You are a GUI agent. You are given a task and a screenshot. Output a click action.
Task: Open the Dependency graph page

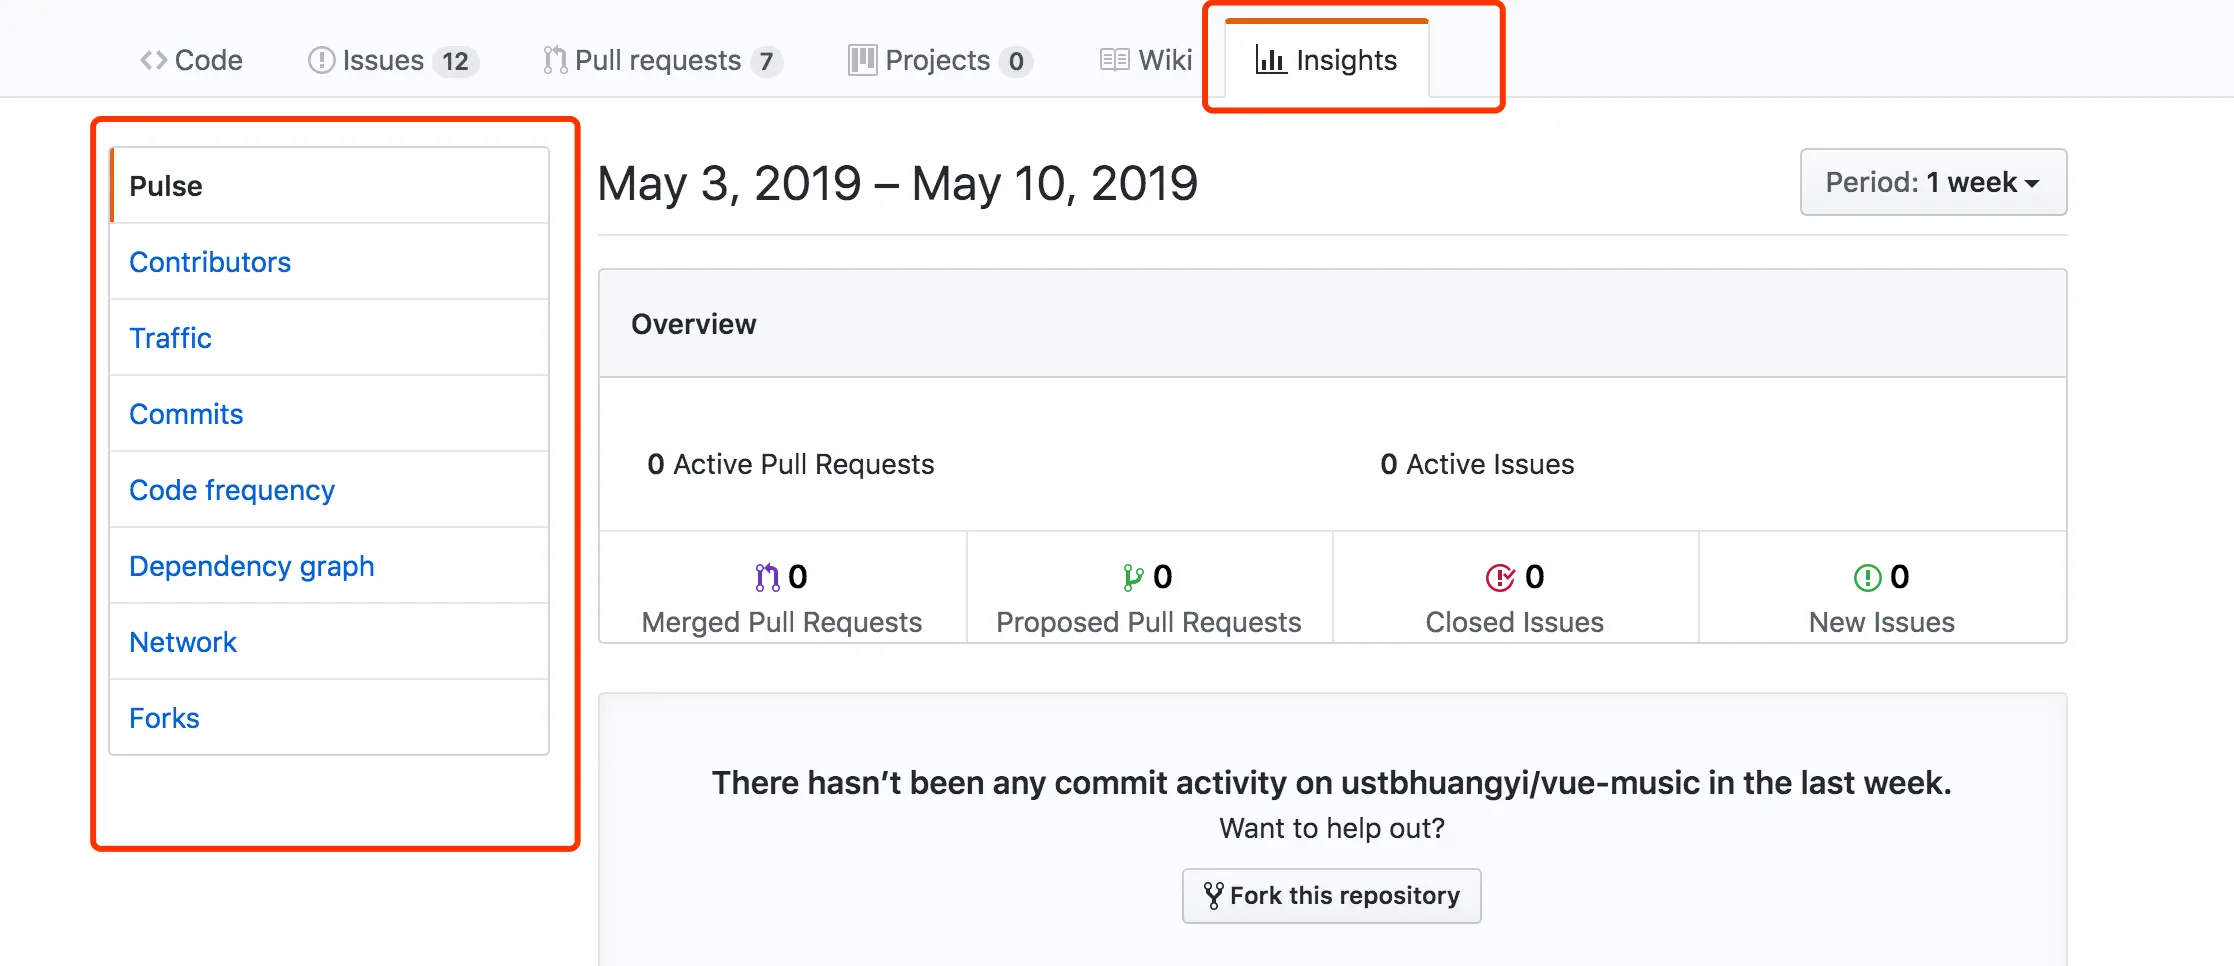252,566
